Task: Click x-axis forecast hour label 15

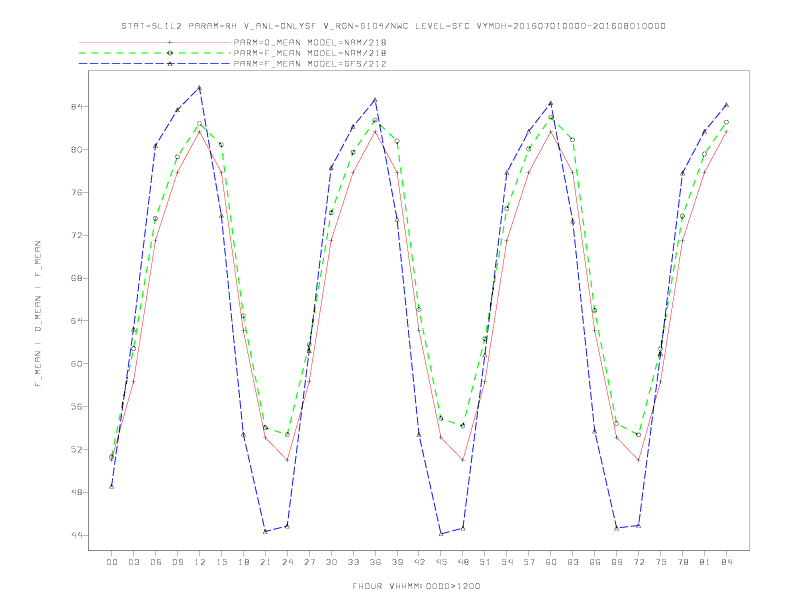Action: tap(221, 562)
